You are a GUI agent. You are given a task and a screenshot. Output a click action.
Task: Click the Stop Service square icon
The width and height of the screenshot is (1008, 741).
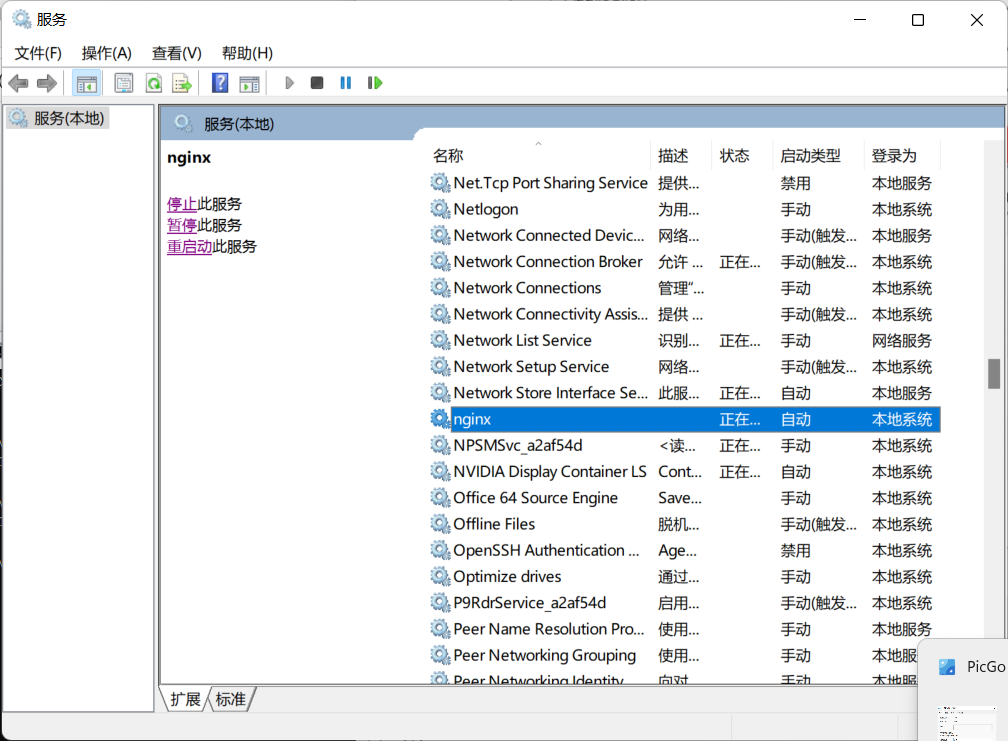coord(317,83)
